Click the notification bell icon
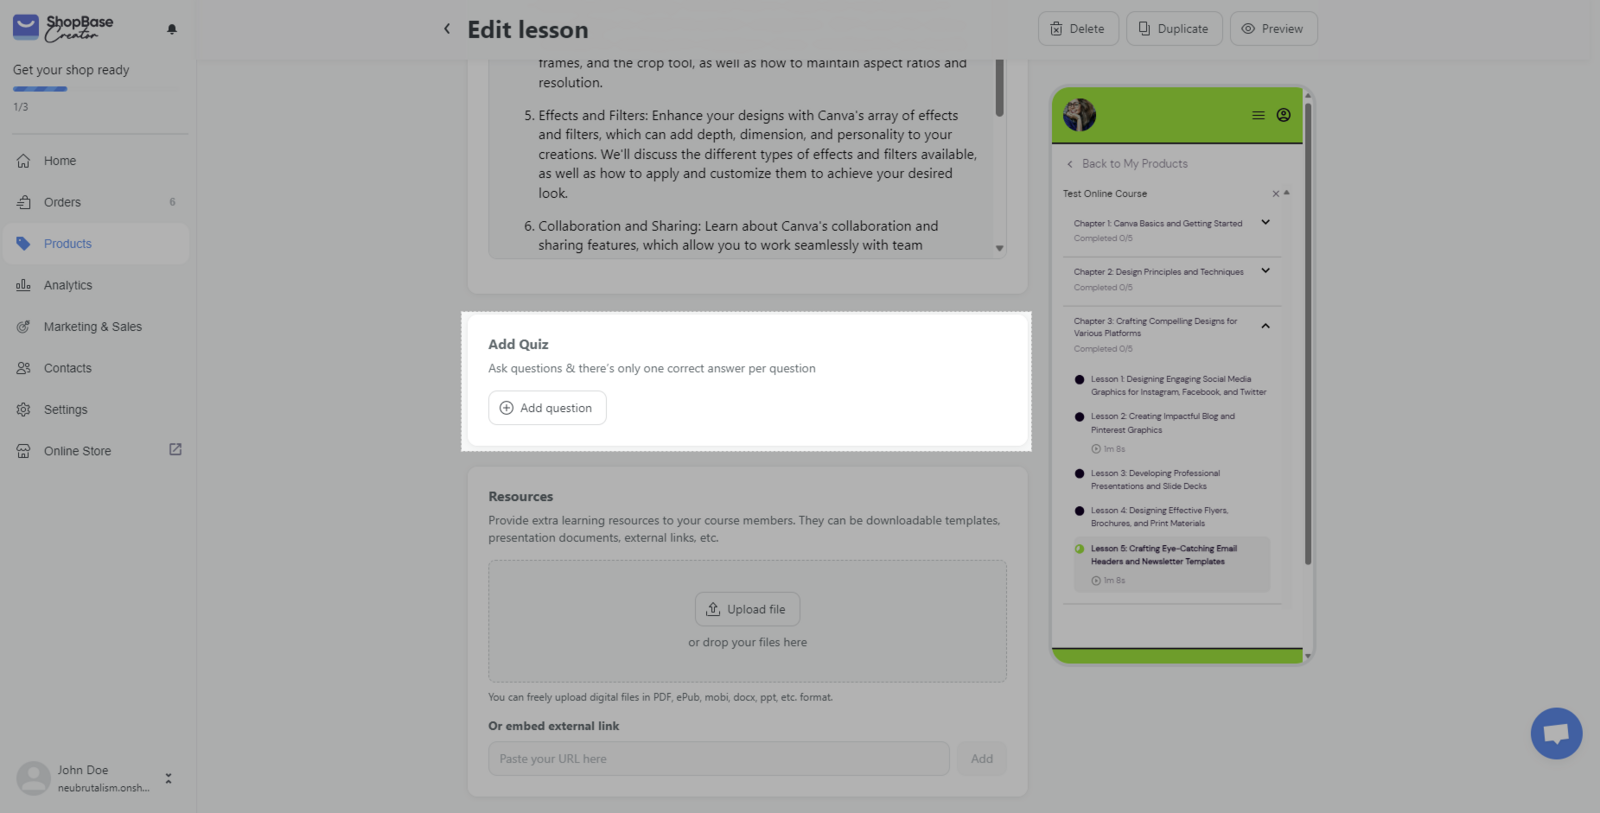The height and width of the screenshot is (813, 1600). 172,29
